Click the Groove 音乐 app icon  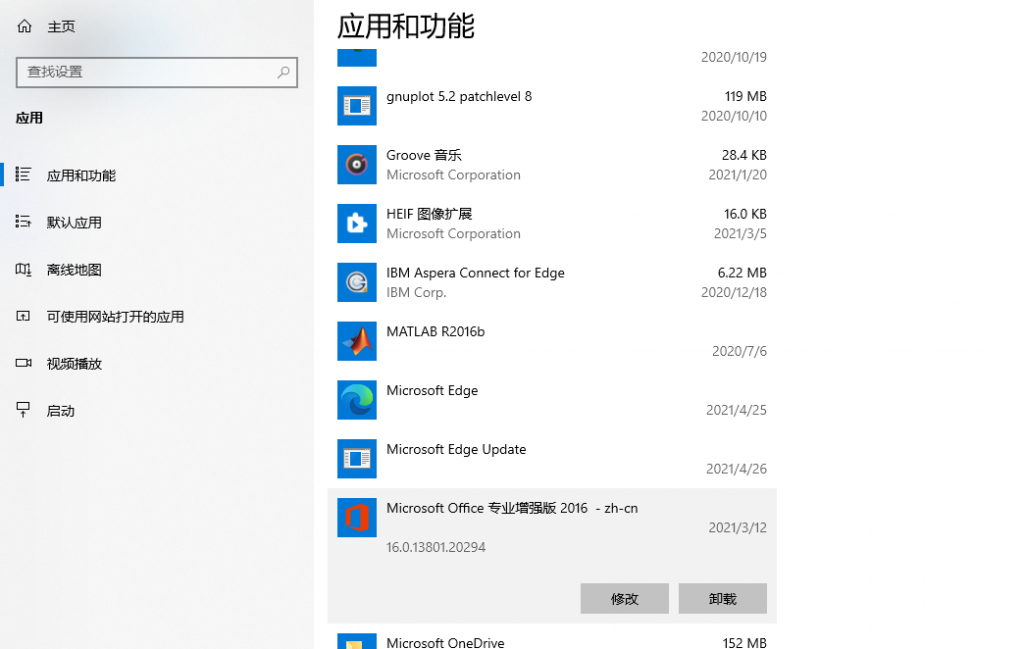[x=357, y=165]
